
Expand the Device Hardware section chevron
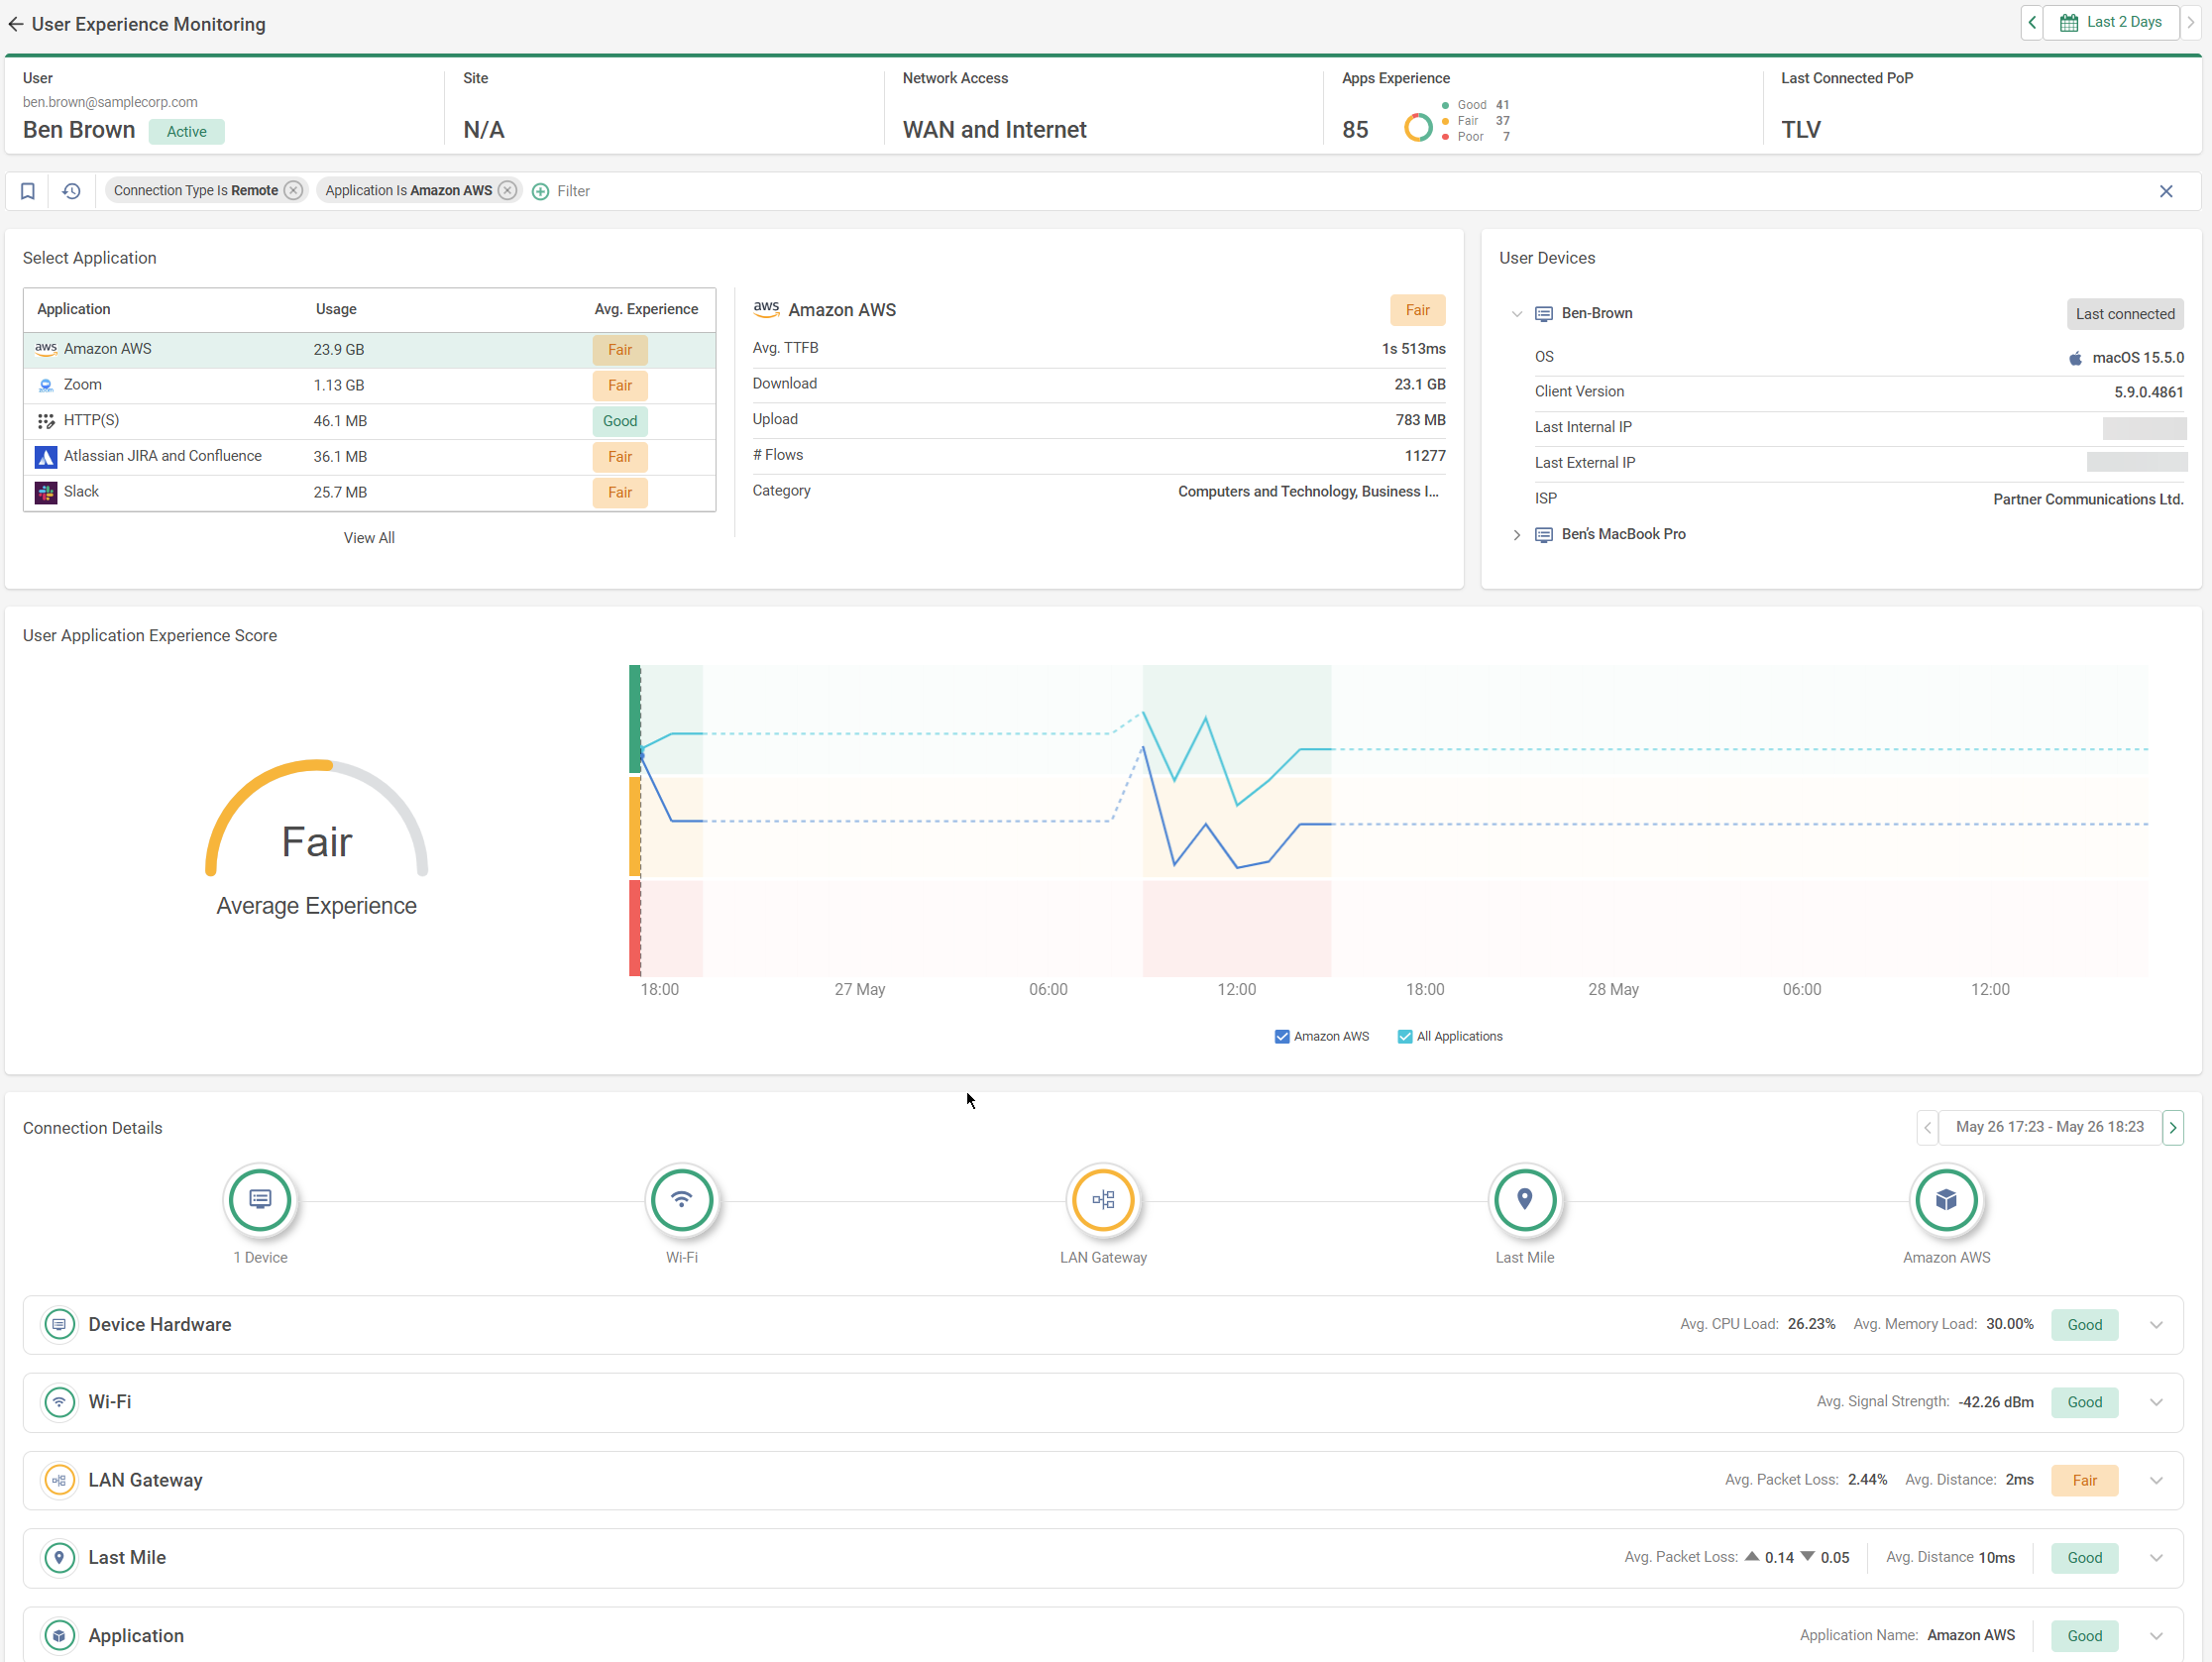click(x=2156, y=1325)
